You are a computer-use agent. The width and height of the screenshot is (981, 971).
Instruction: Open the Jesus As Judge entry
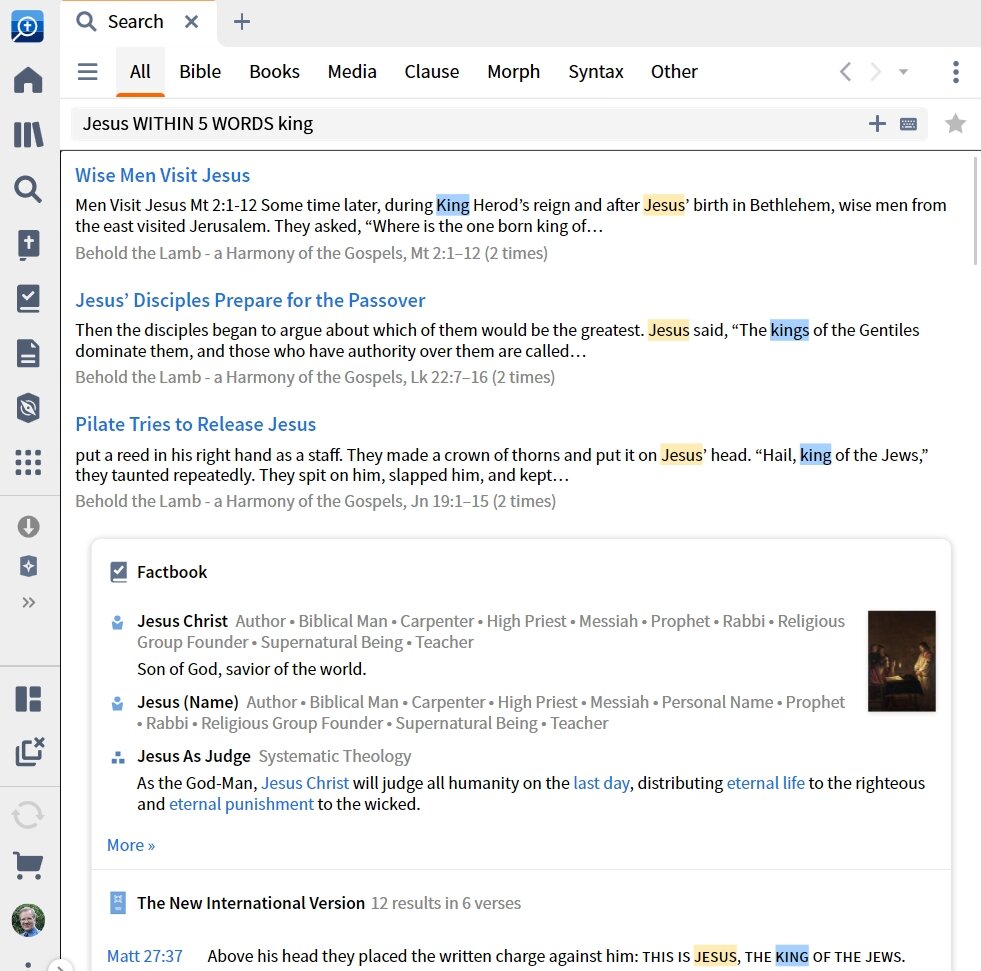pyautogui.click(x=194, y=756)
